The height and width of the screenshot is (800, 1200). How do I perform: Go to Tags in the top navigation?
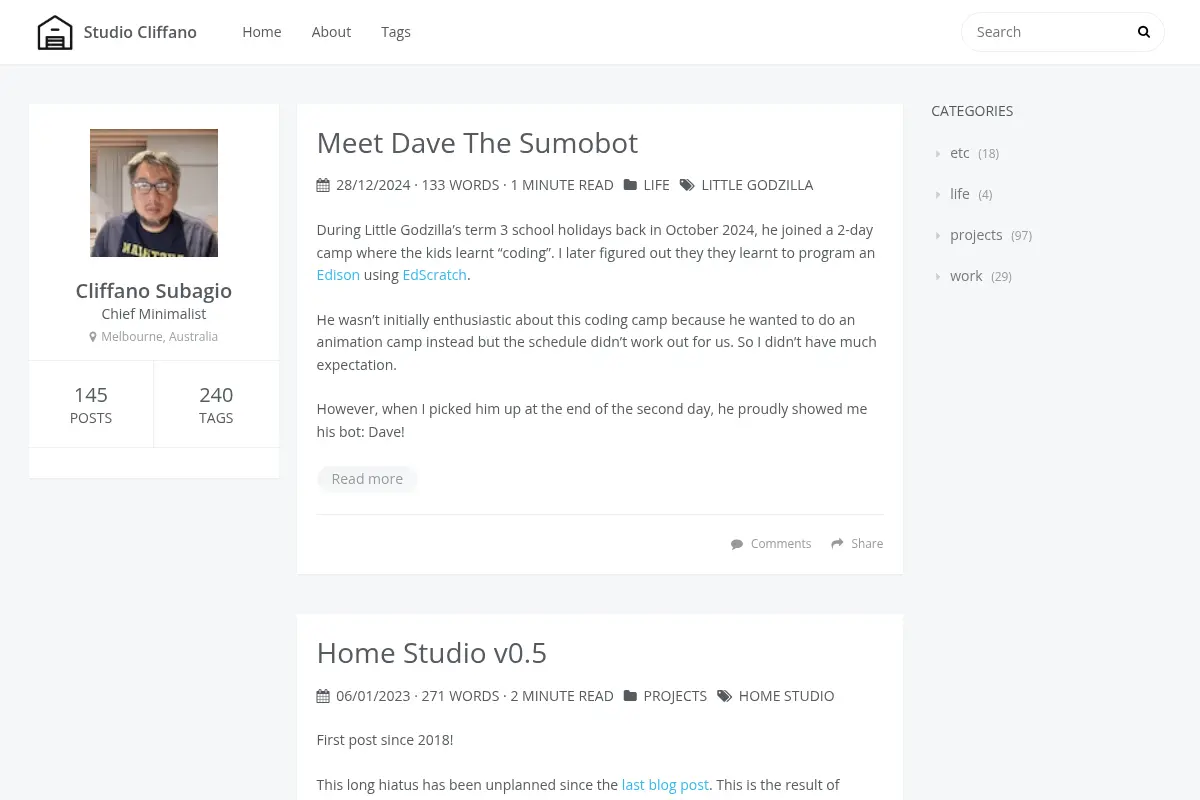click(x=396, y=32)
